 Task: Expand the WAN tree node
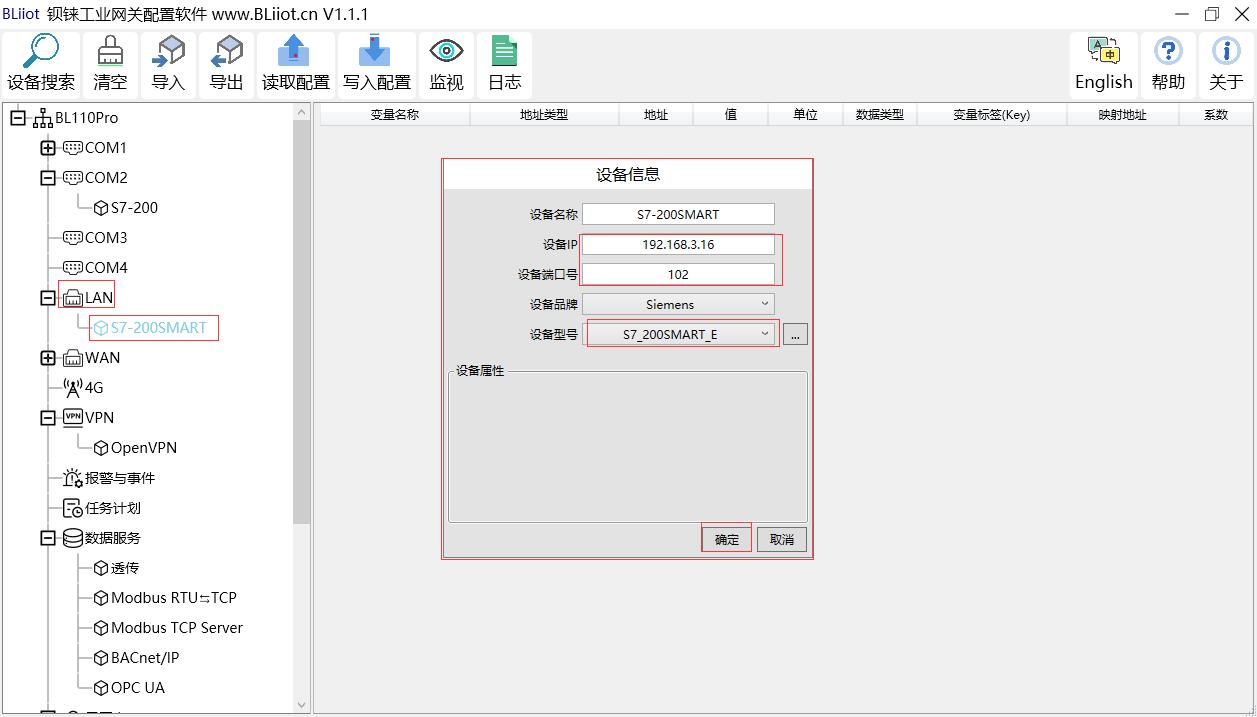click(x=48, y=358)
